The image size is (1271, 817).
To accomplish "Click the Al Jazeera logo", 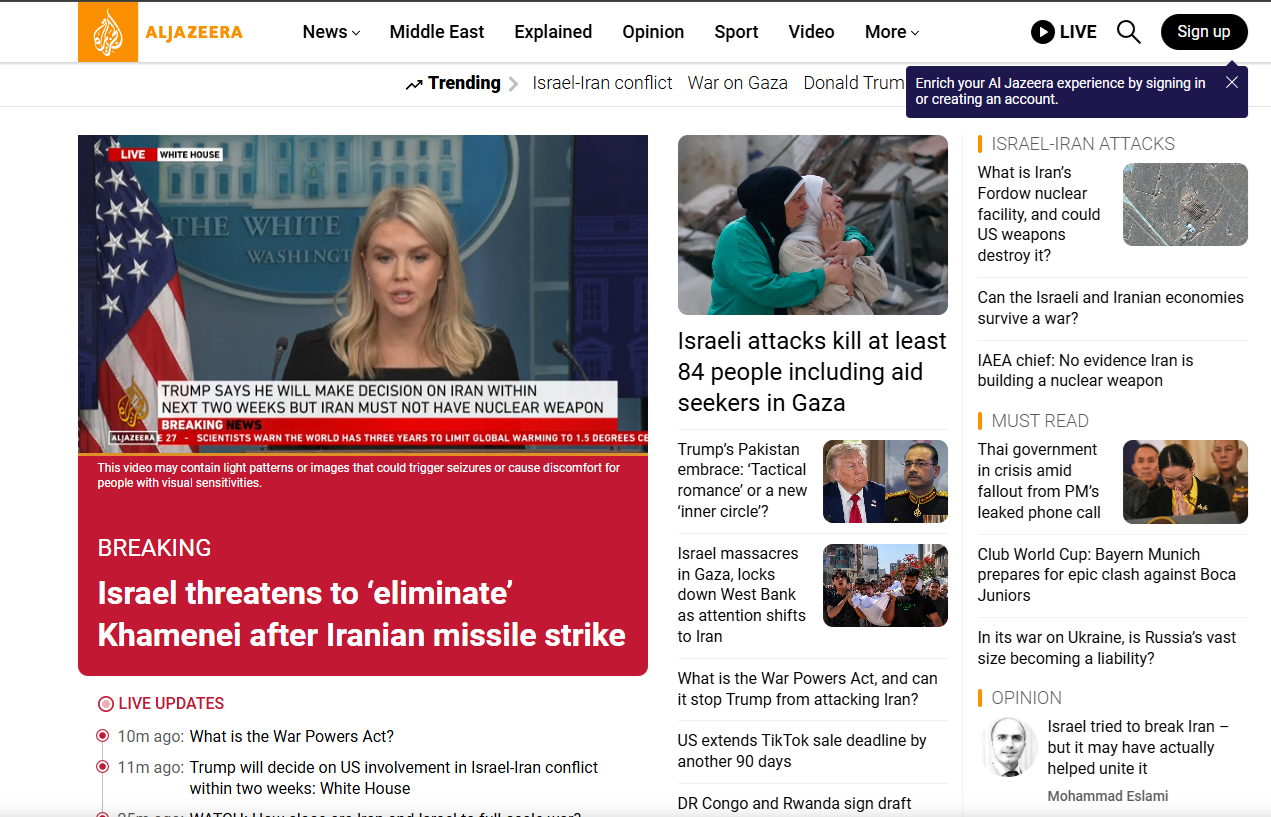I will click(x=160, y=32).
